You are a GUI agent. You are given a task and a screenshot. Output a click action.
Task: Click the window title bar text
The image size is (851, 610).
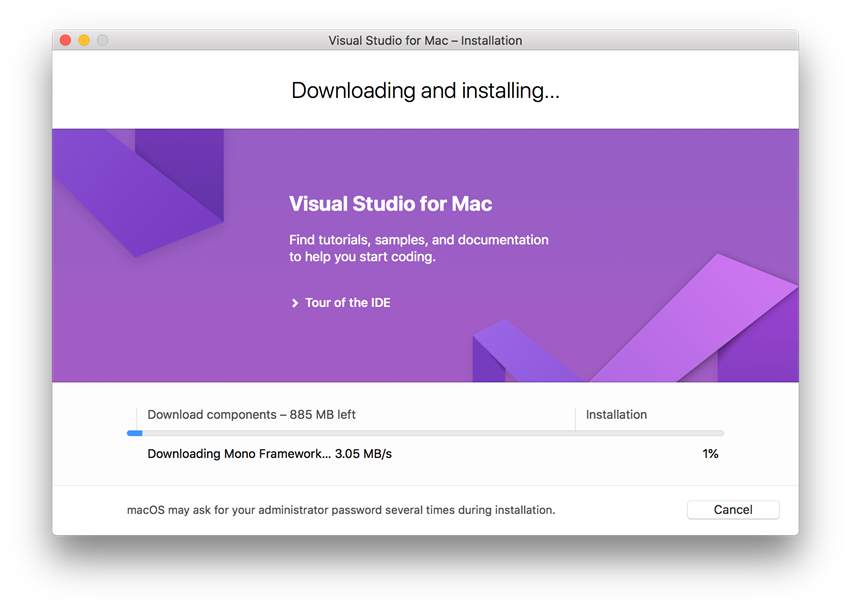point(425,41)
